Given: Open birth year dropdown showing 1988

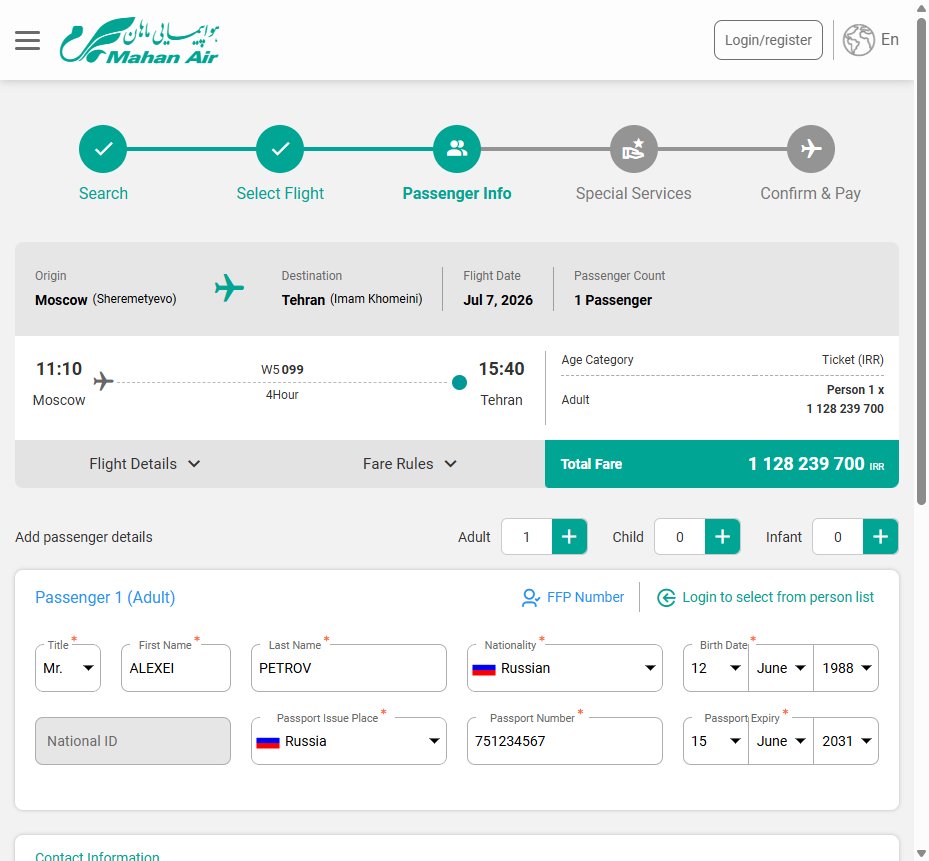Looking at the screenshot, I should tap(846, 668).
